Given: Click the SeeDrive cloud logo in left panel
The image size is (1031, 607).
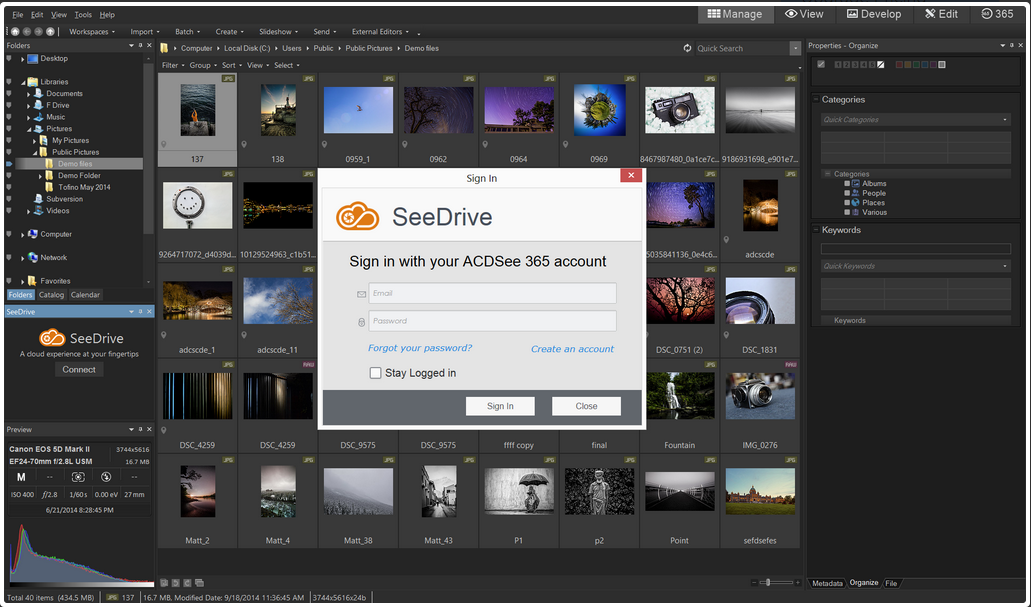Looking at the screenshot, I should [52, 339].
